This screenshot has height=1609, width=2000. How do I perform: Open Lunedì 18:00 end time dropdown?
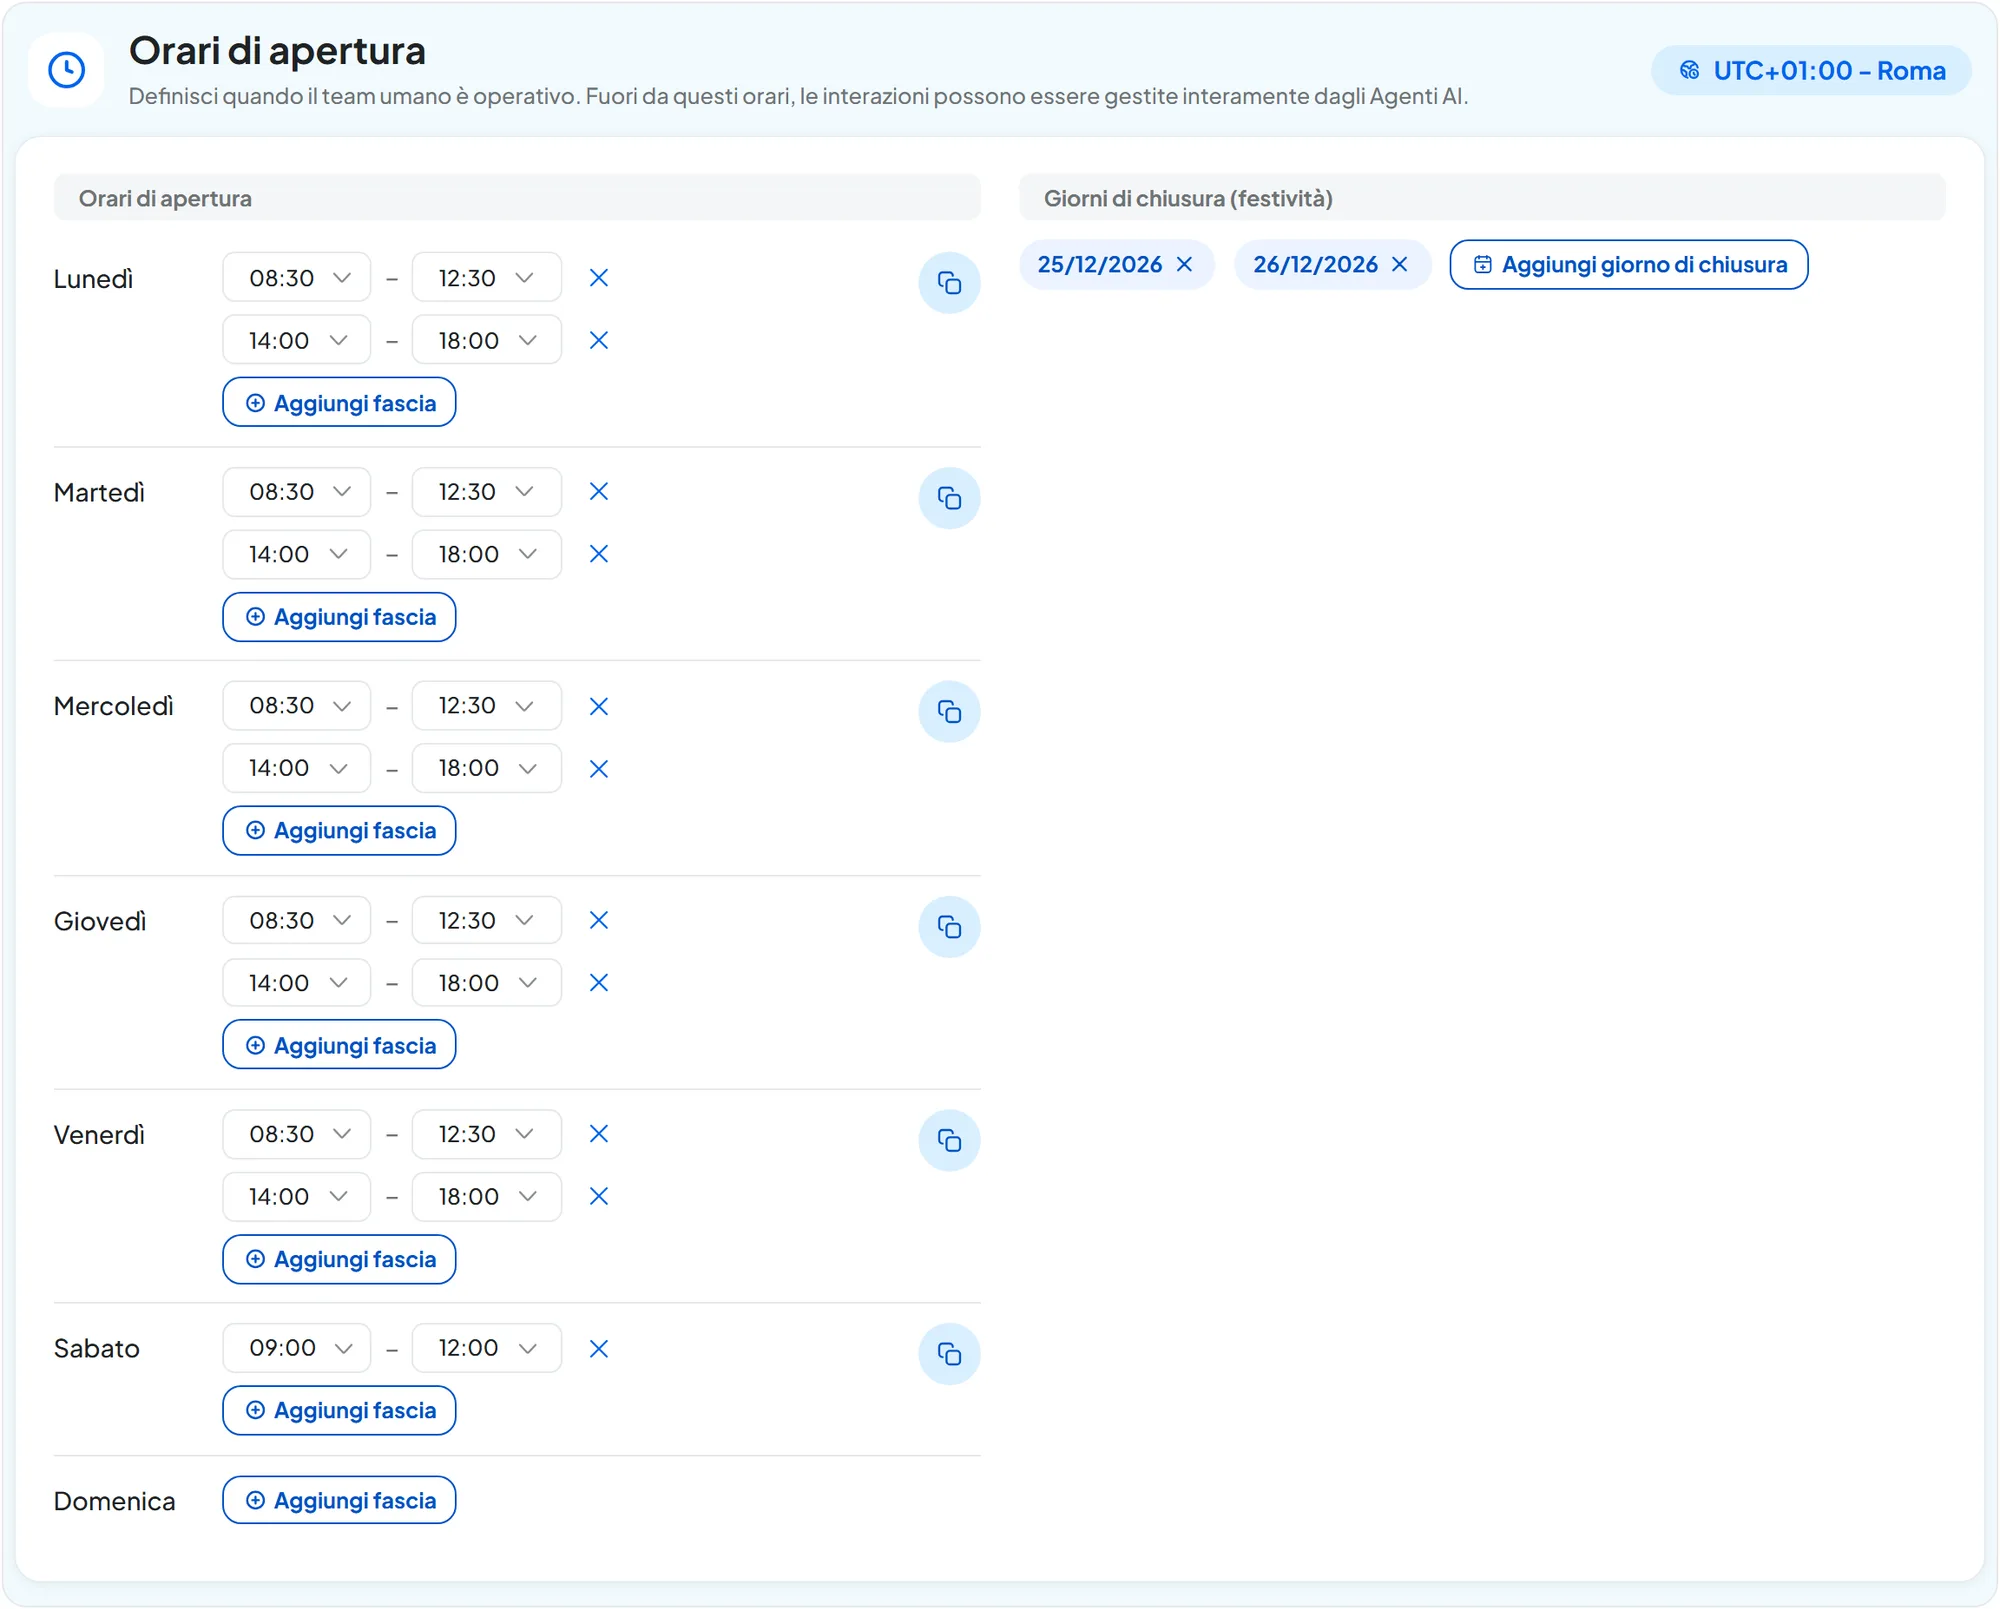487,341
